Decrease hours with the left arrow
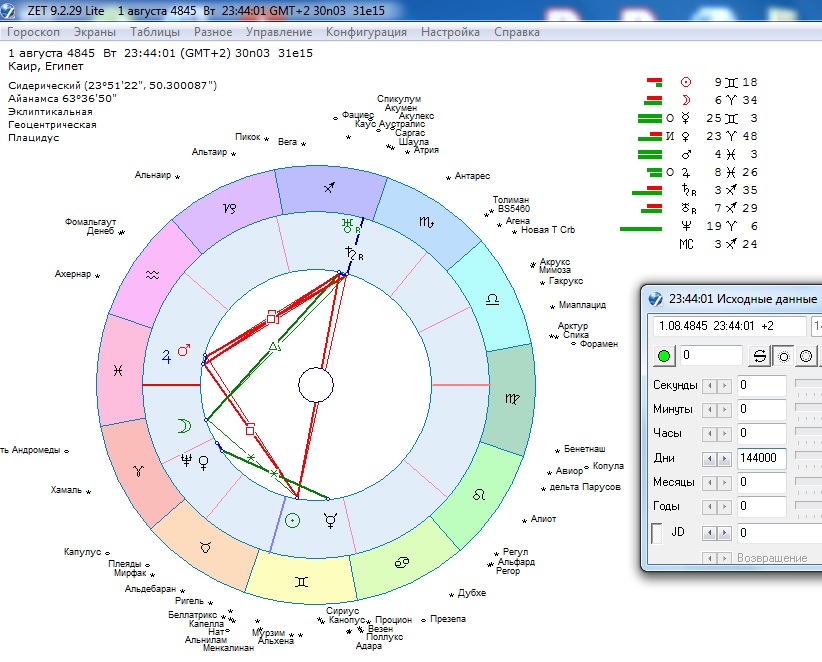This screenshot has width=822, height=662. tap(709, 434)
